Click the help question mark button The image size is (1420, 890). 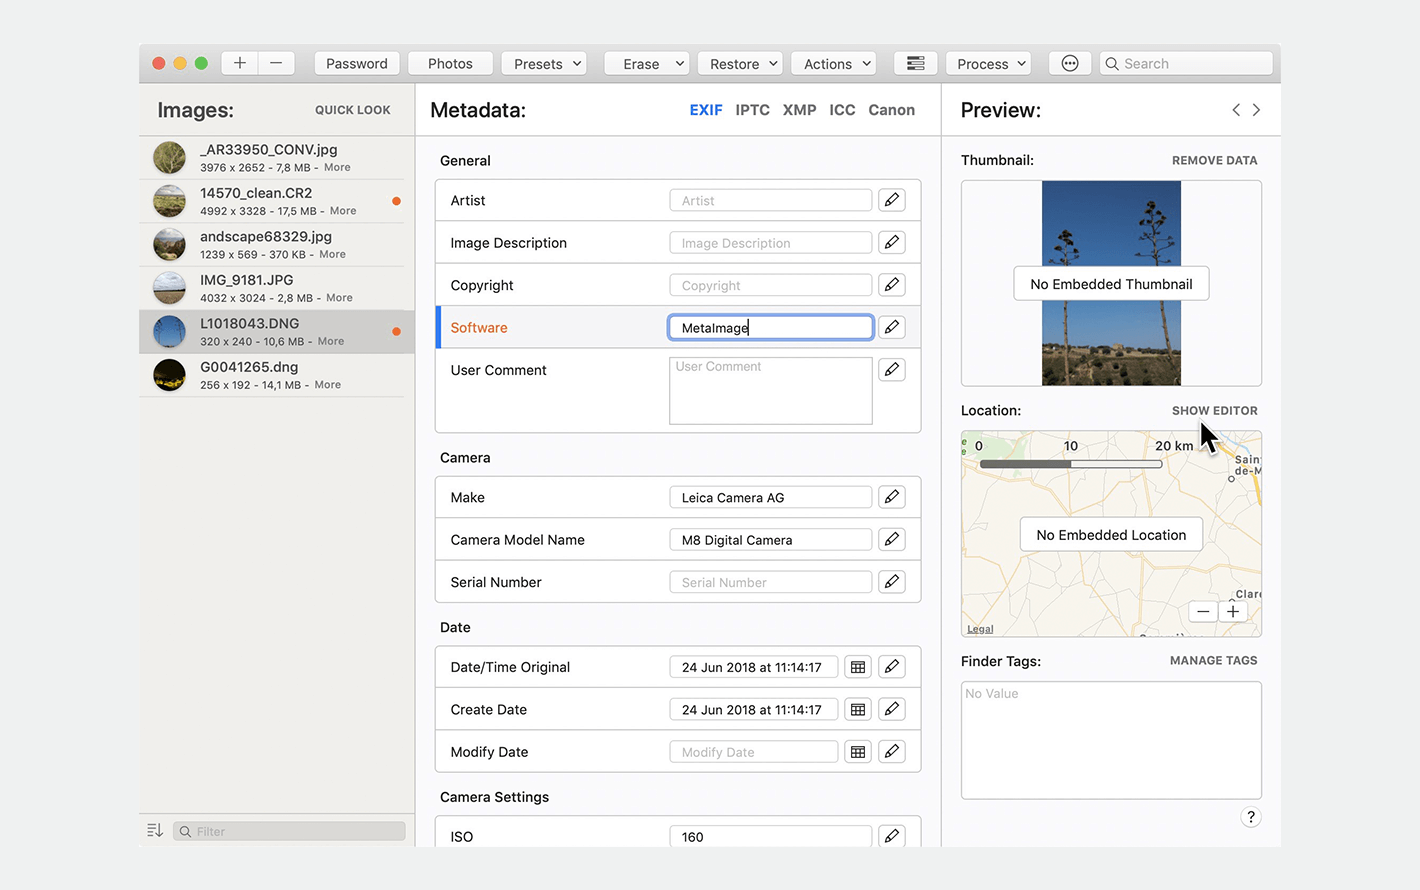click(1250, 817)
